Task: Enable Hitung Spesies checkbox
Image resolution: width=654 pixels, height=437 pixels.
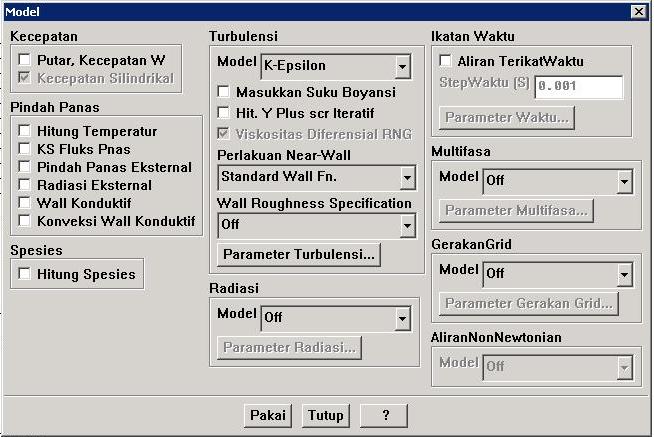Action: (25, 274)
